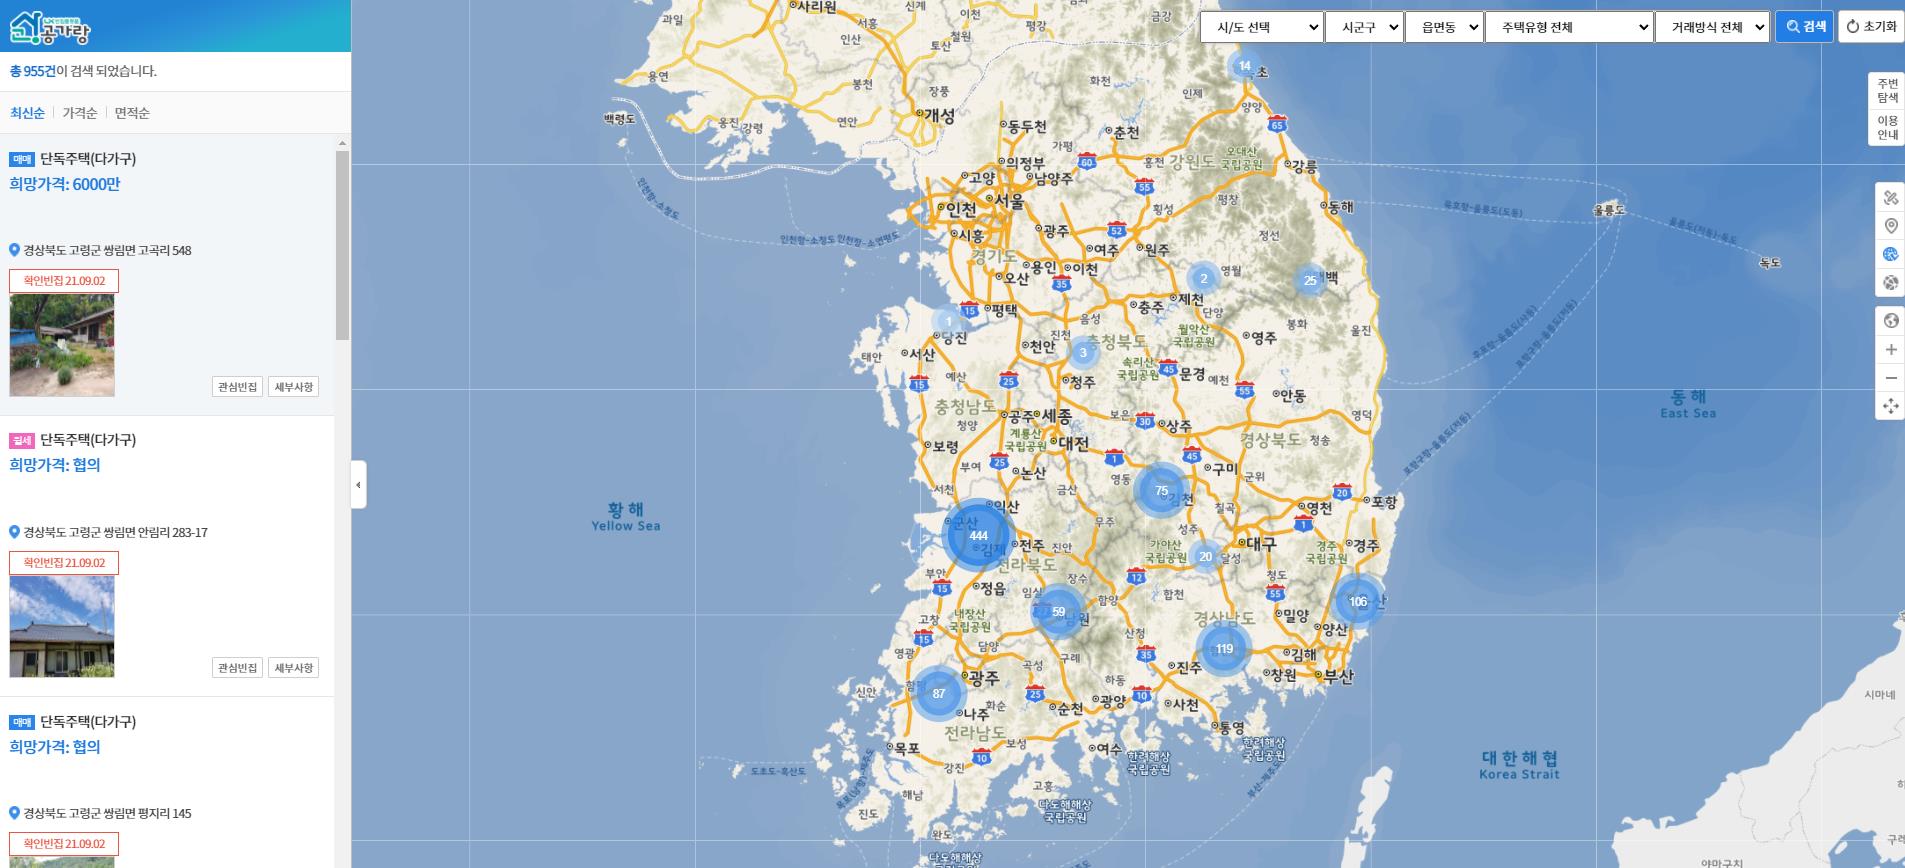Click the 희망가격: 6000만 price text
1905x868 pixels.
65,184
